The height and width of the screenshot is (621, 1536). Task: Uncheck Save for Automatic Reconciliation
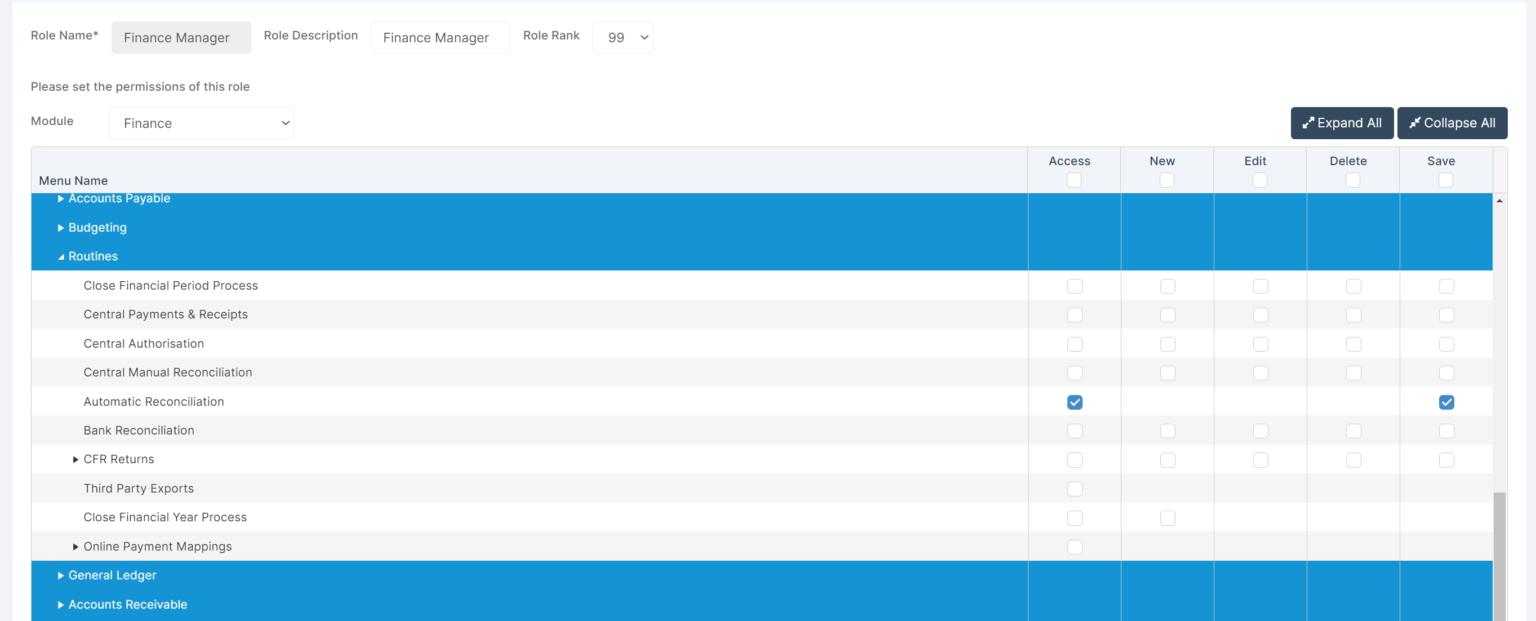click(x=1446, y=402)
